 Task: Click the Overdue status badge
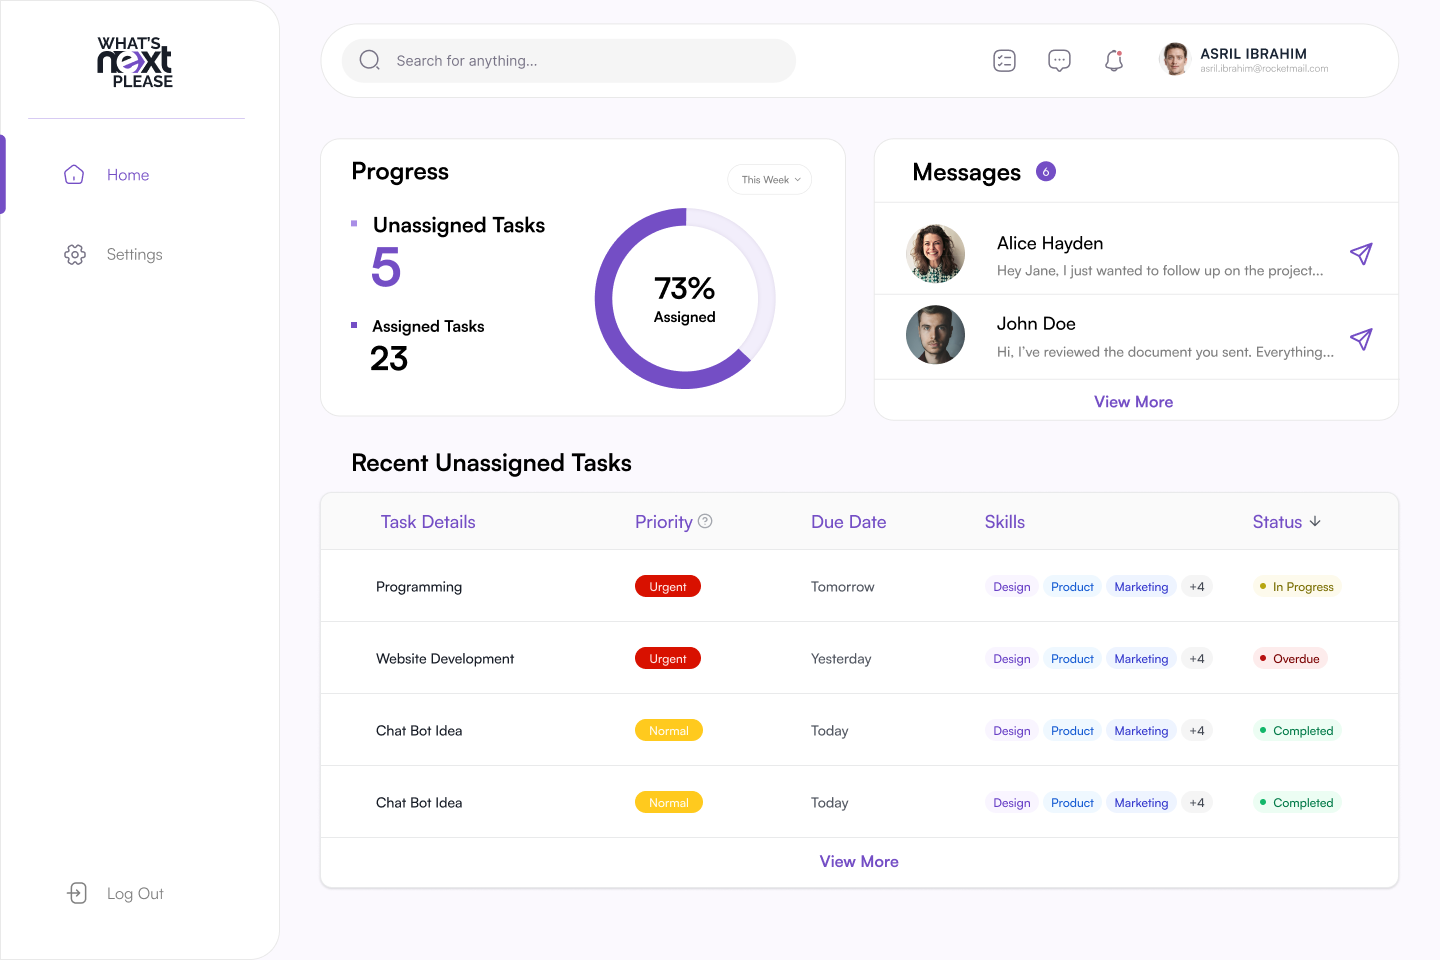point(1290,659)
